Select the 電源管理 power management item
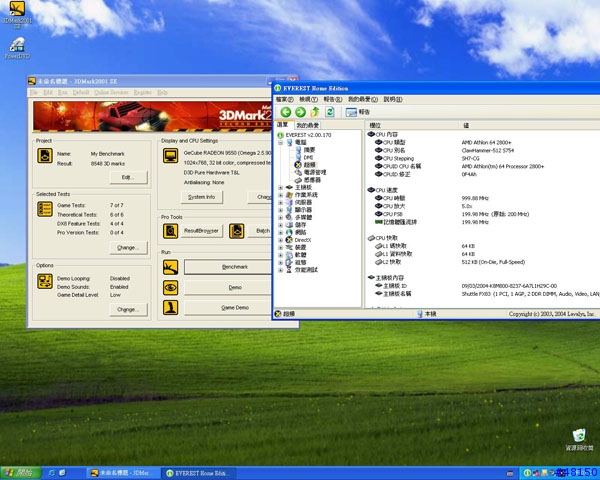600x480 pixels. click(x=315, y=172)
